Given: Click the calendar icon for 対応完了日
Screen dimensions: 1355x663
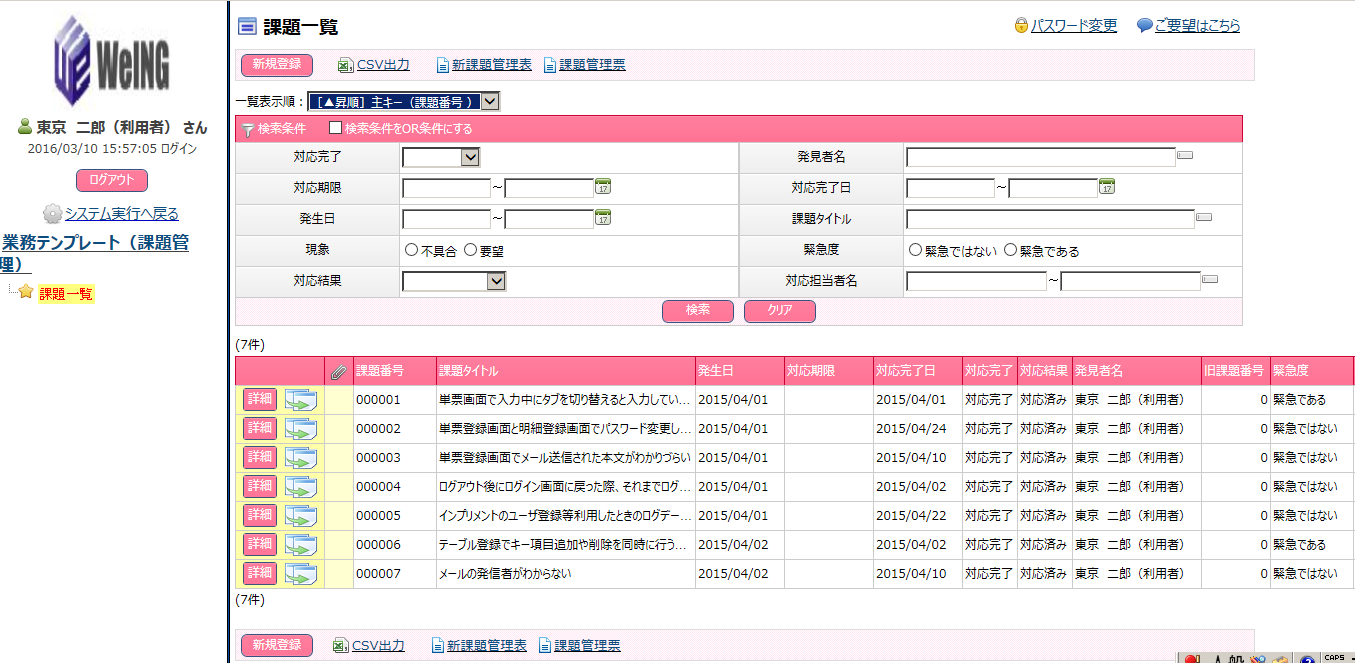Looking at the screenshot, I should coord(1107,187).
